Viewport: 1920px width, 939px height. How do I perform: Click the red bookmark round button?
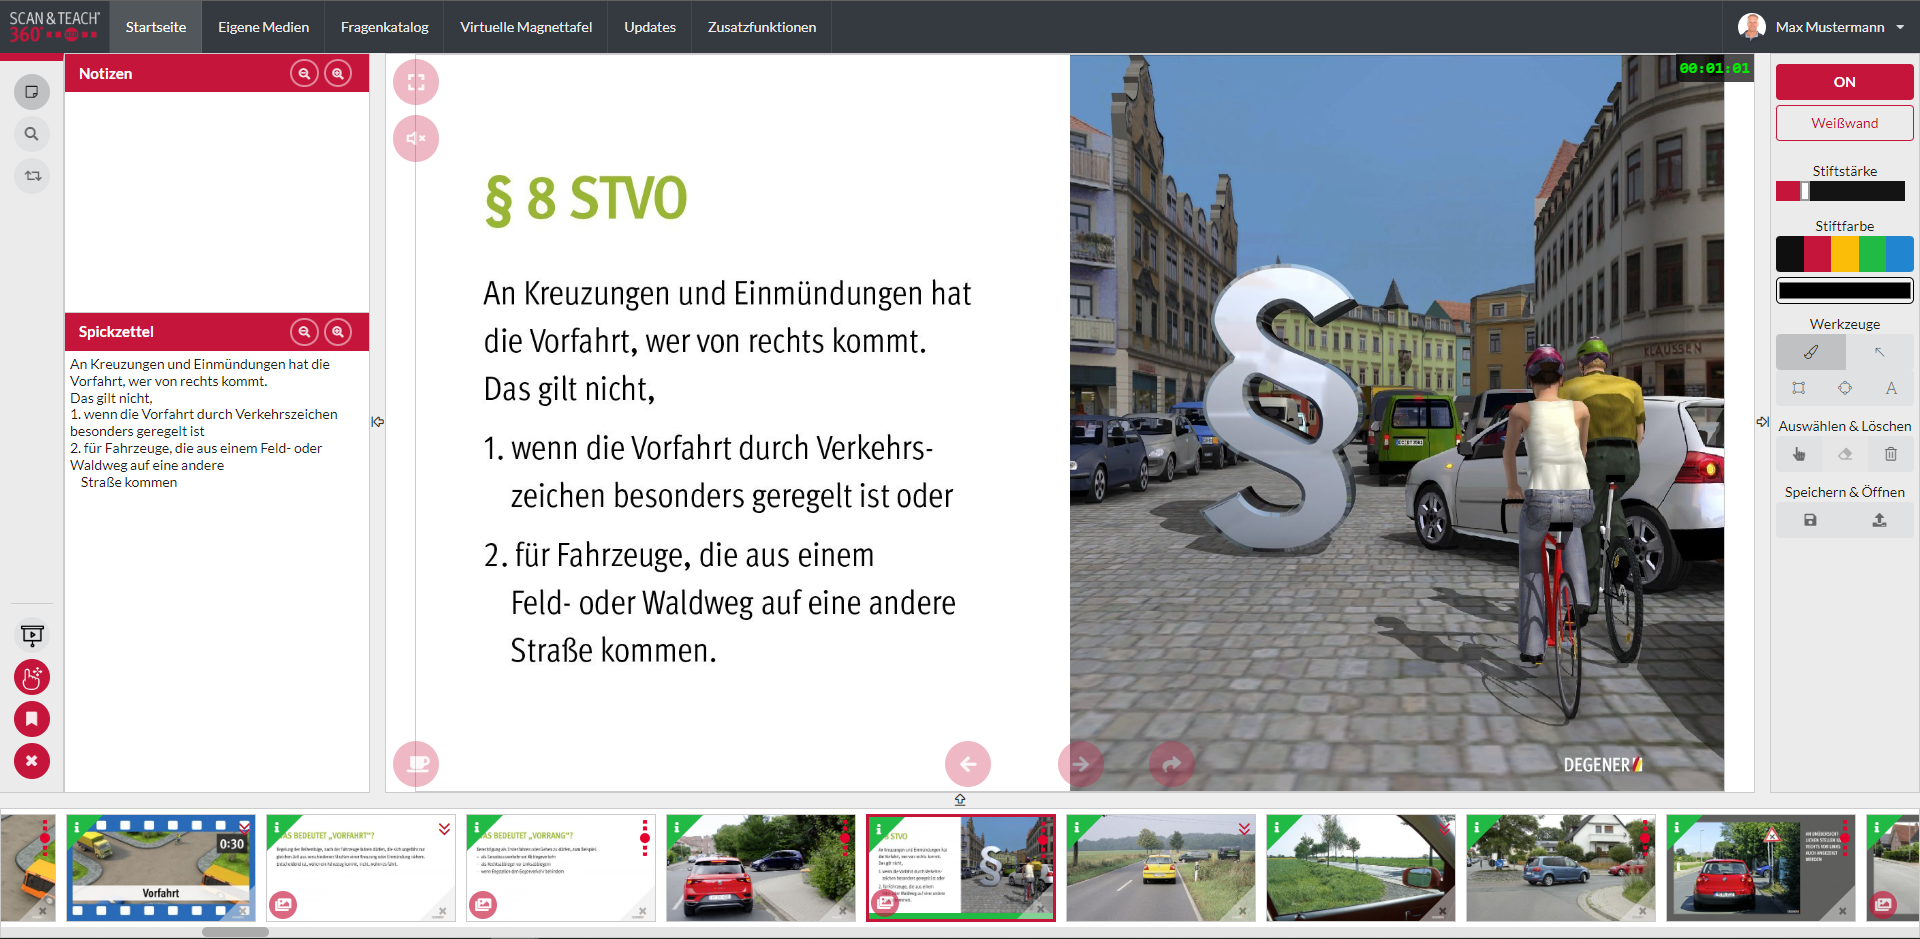coord(32,719)
